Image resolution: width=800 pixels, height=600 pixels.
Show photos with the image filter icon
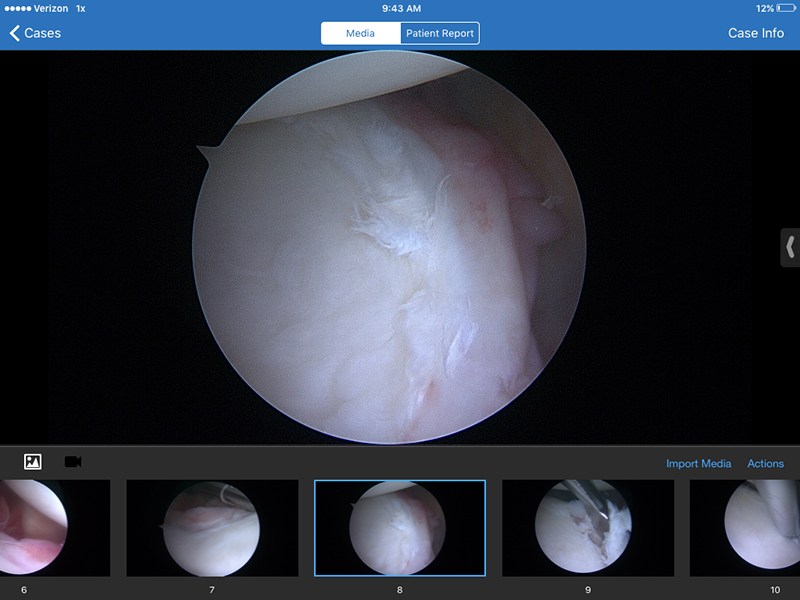tap(33, 462)
